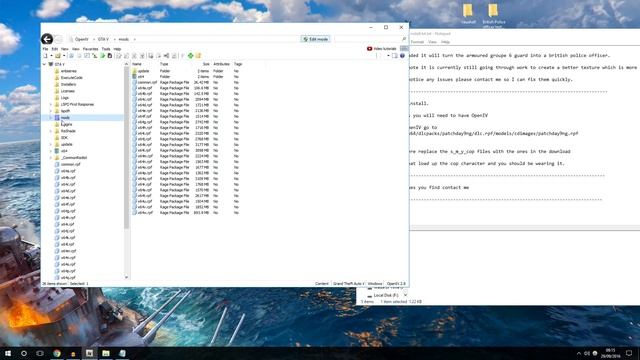
Task: Open the Windows Start button
Action: [x=8, y=353]
